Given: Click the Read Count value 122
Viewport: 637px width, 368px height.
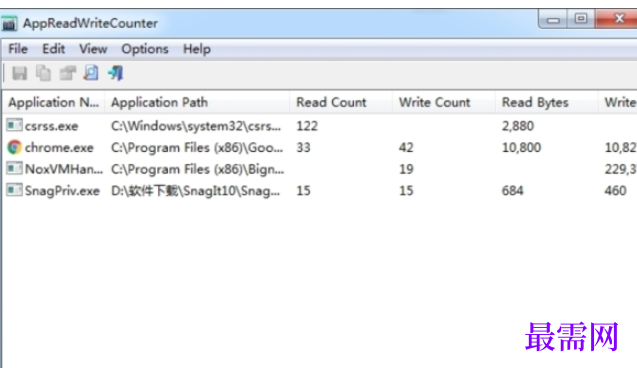Looking at the screenshot, I should pos(307,126).
